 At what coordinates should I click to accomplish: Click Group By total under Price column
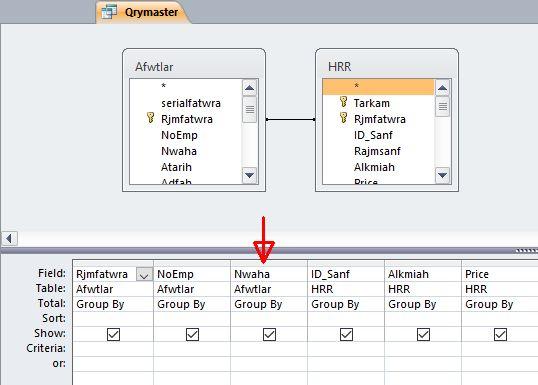pyautogui.click(x=500, y=304)
